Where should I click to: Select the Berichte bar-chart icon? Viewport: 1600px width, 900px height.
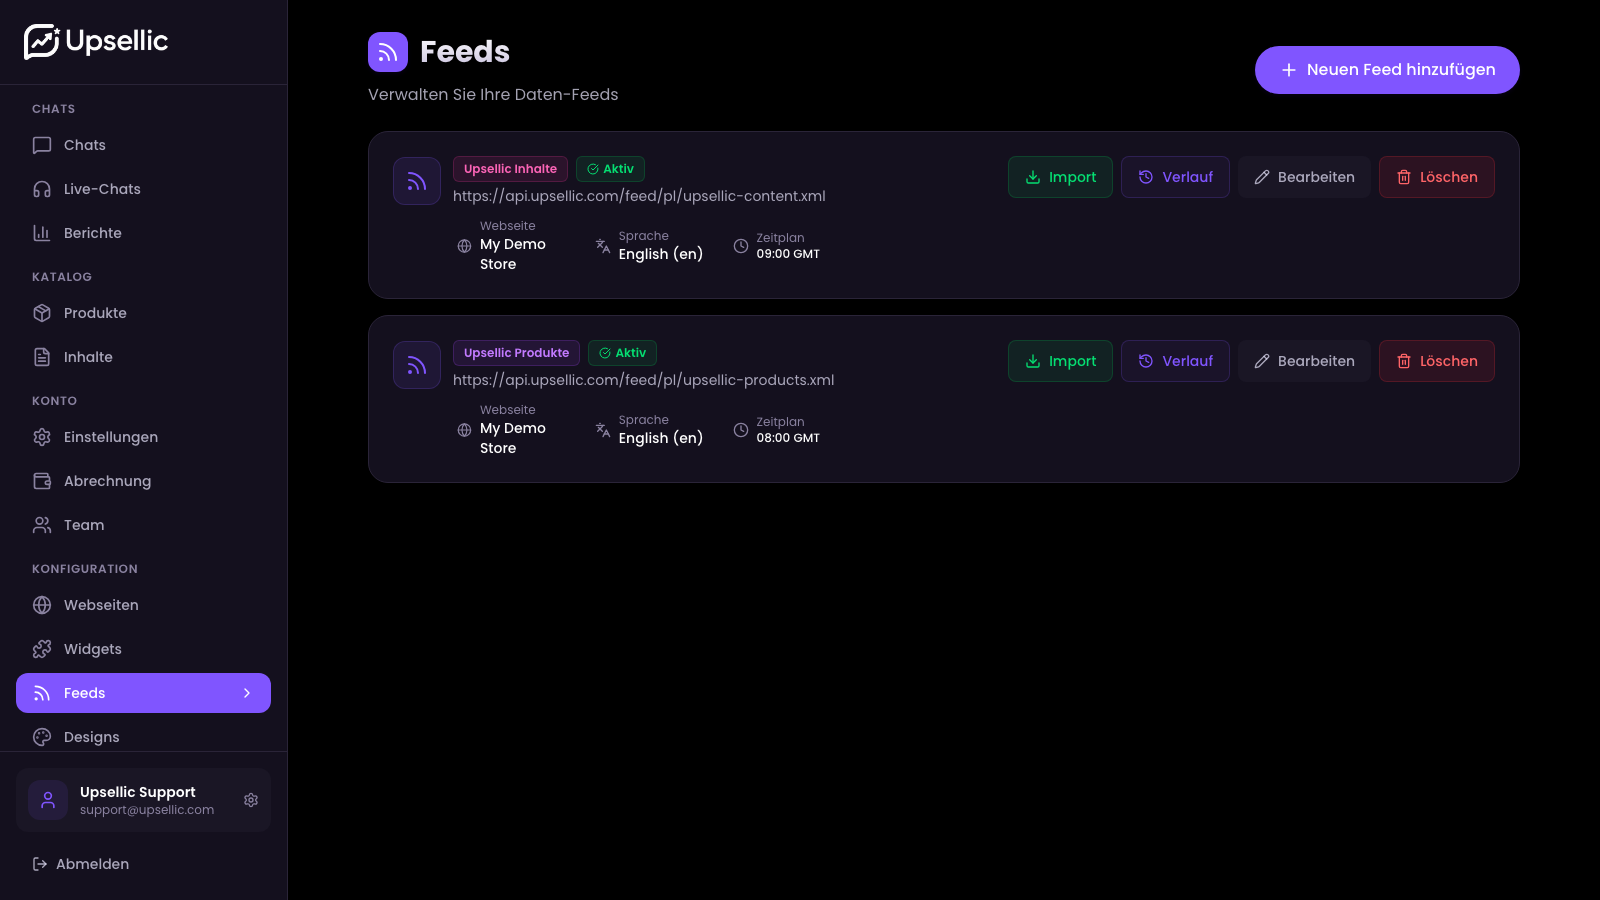tap(41, 232)
